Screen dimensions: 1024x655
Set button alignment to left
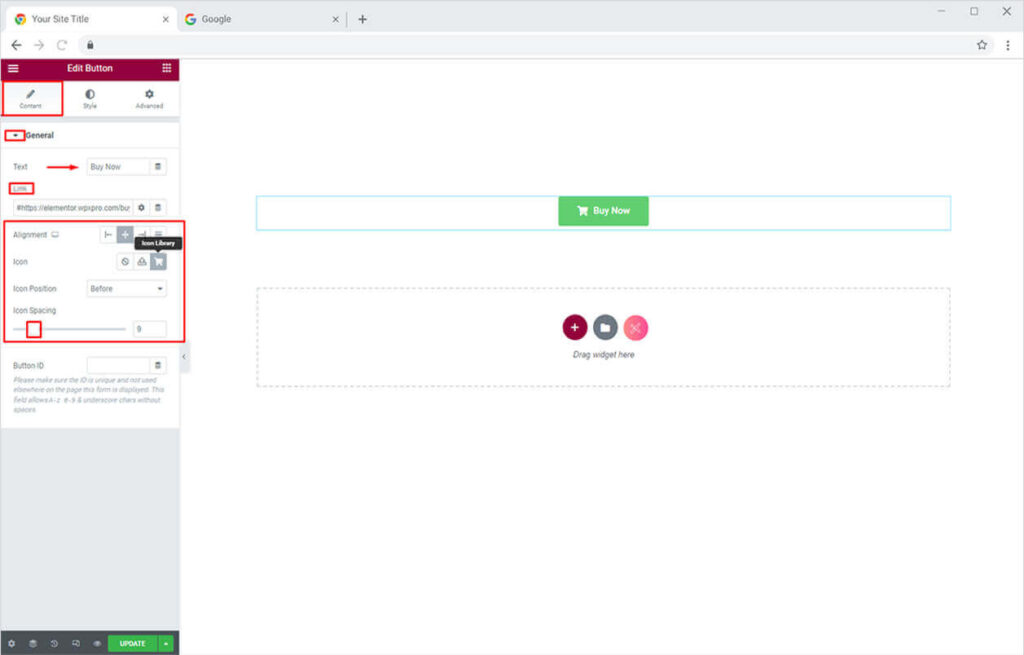point(109,235)
